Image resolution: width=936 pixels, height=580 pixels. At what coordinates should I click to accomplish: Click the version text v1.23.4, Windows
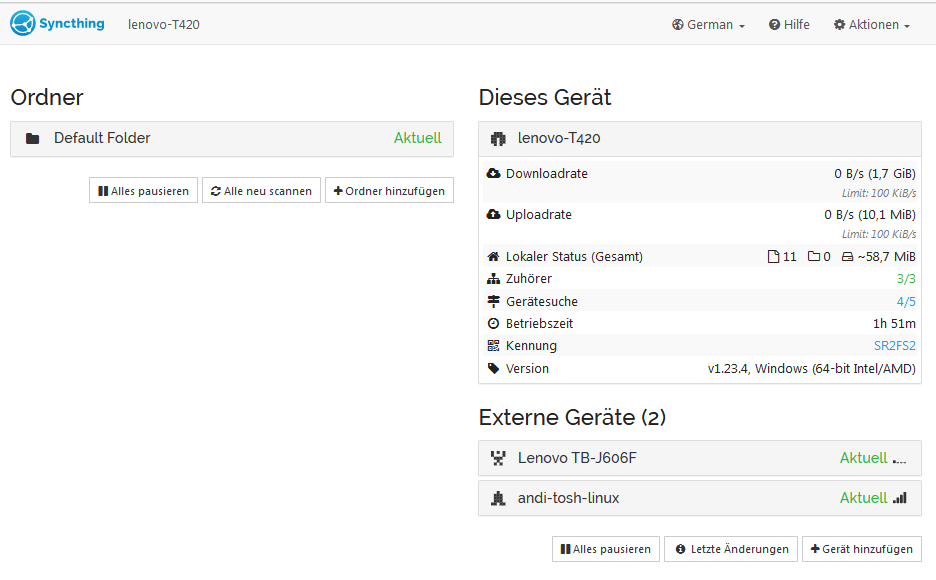[x=811, y=369]
